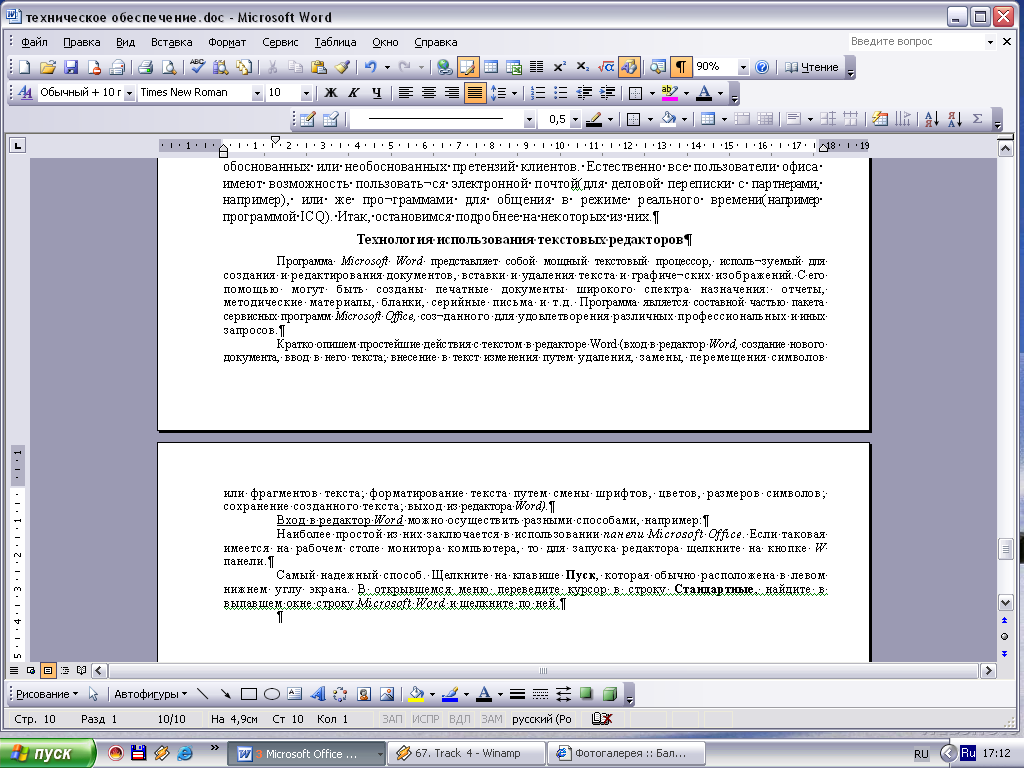
Task: Select the Rectangle drawing tool
Action: pos(248,694)
